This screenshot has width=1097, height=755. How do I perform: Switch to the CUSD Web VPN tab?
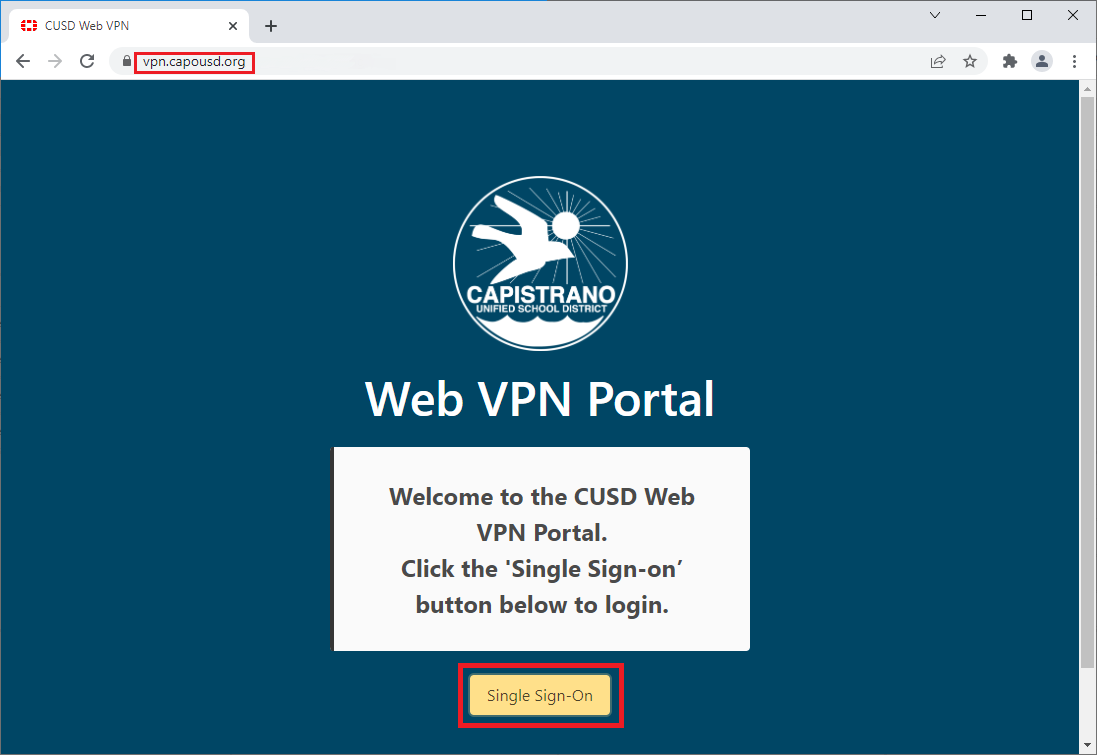click(129, 26)
